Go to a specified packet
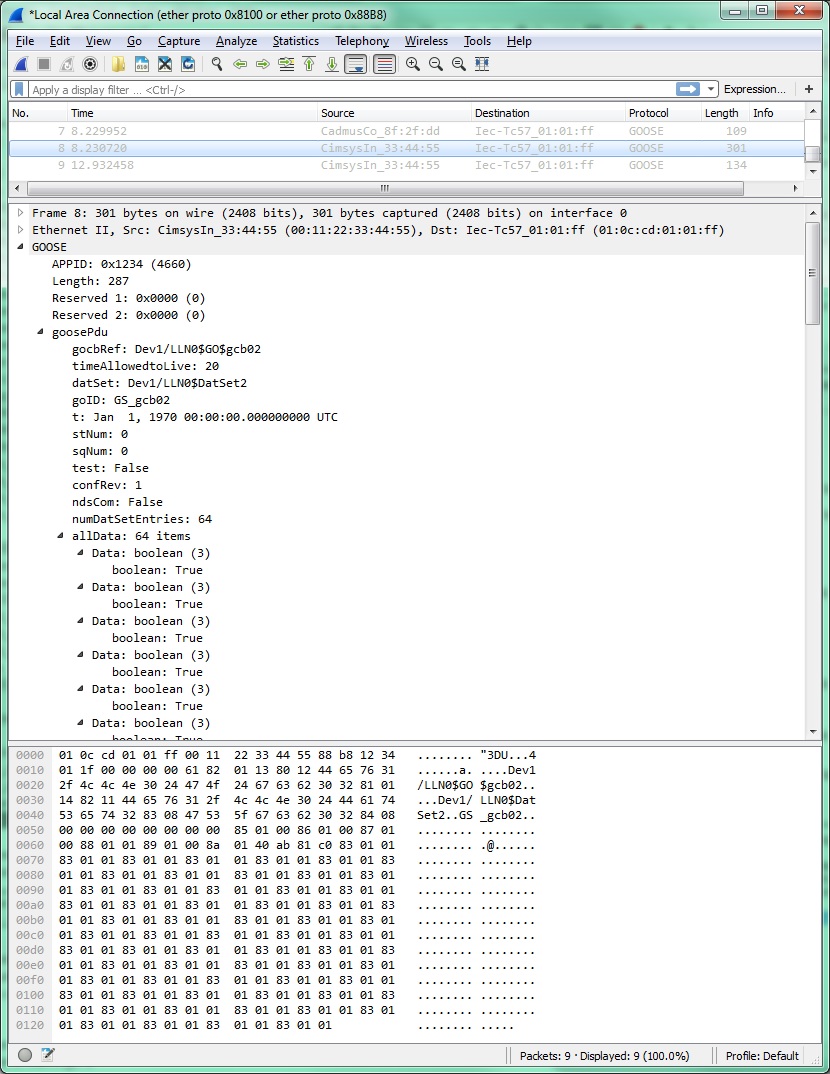The width and height of the screenshot is (830, 1074). point(286,64)
